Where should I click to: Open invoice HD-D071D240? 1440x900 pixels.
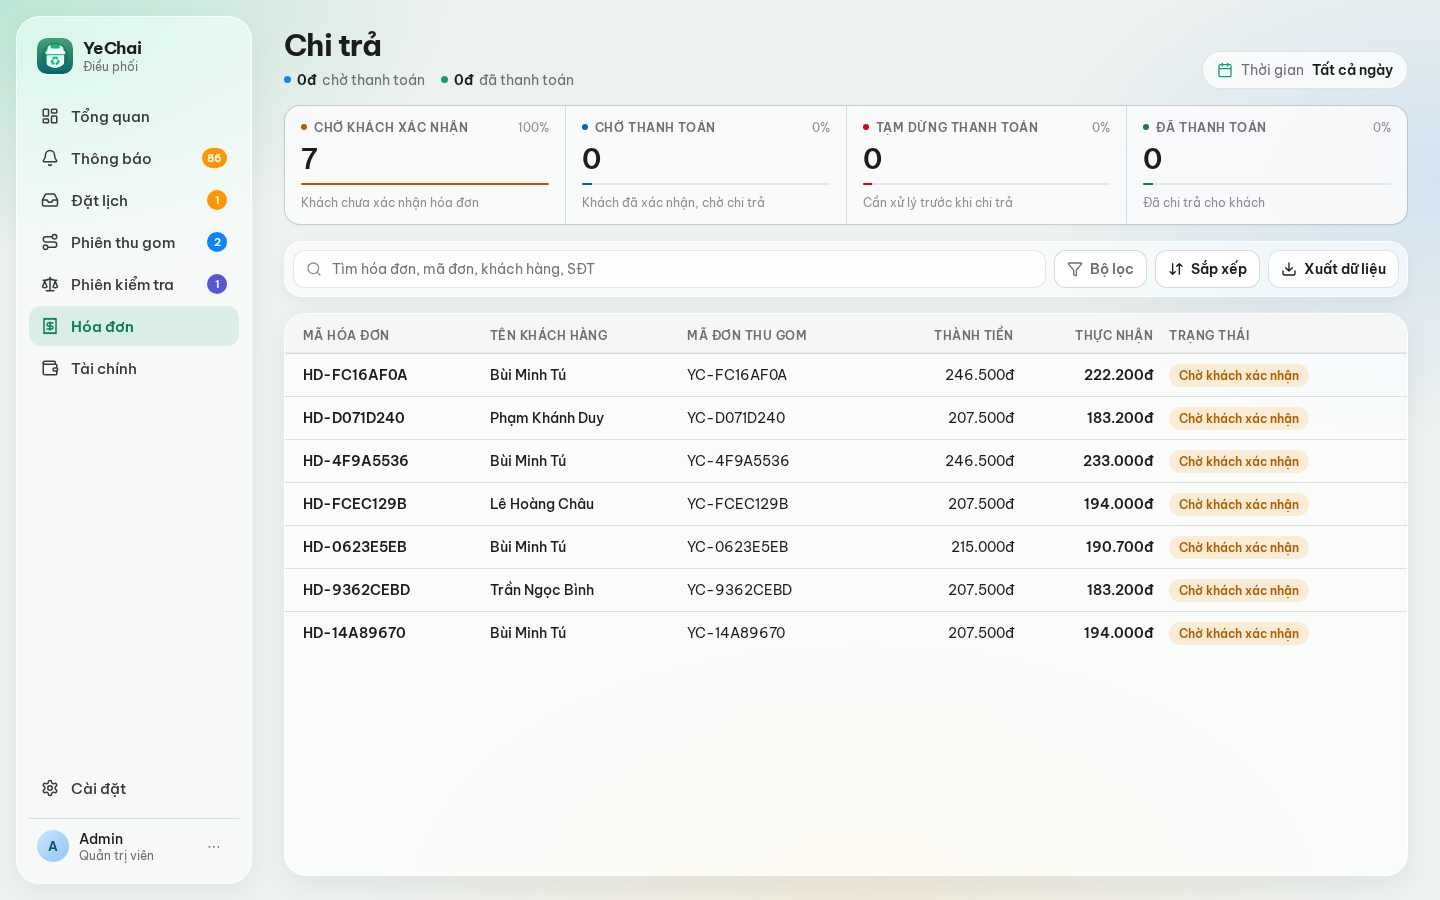click(354, 418)
